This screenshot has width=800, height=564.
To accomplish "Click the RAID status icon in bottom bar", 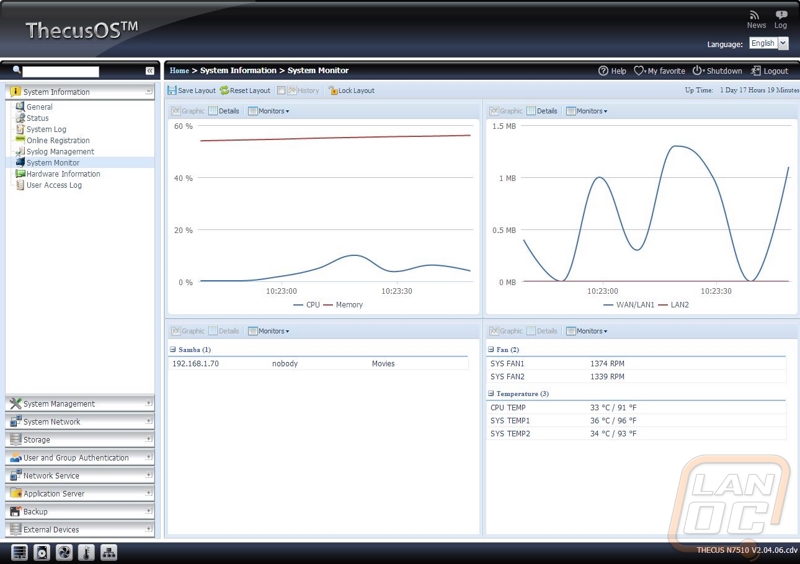I will coord(19,553).
